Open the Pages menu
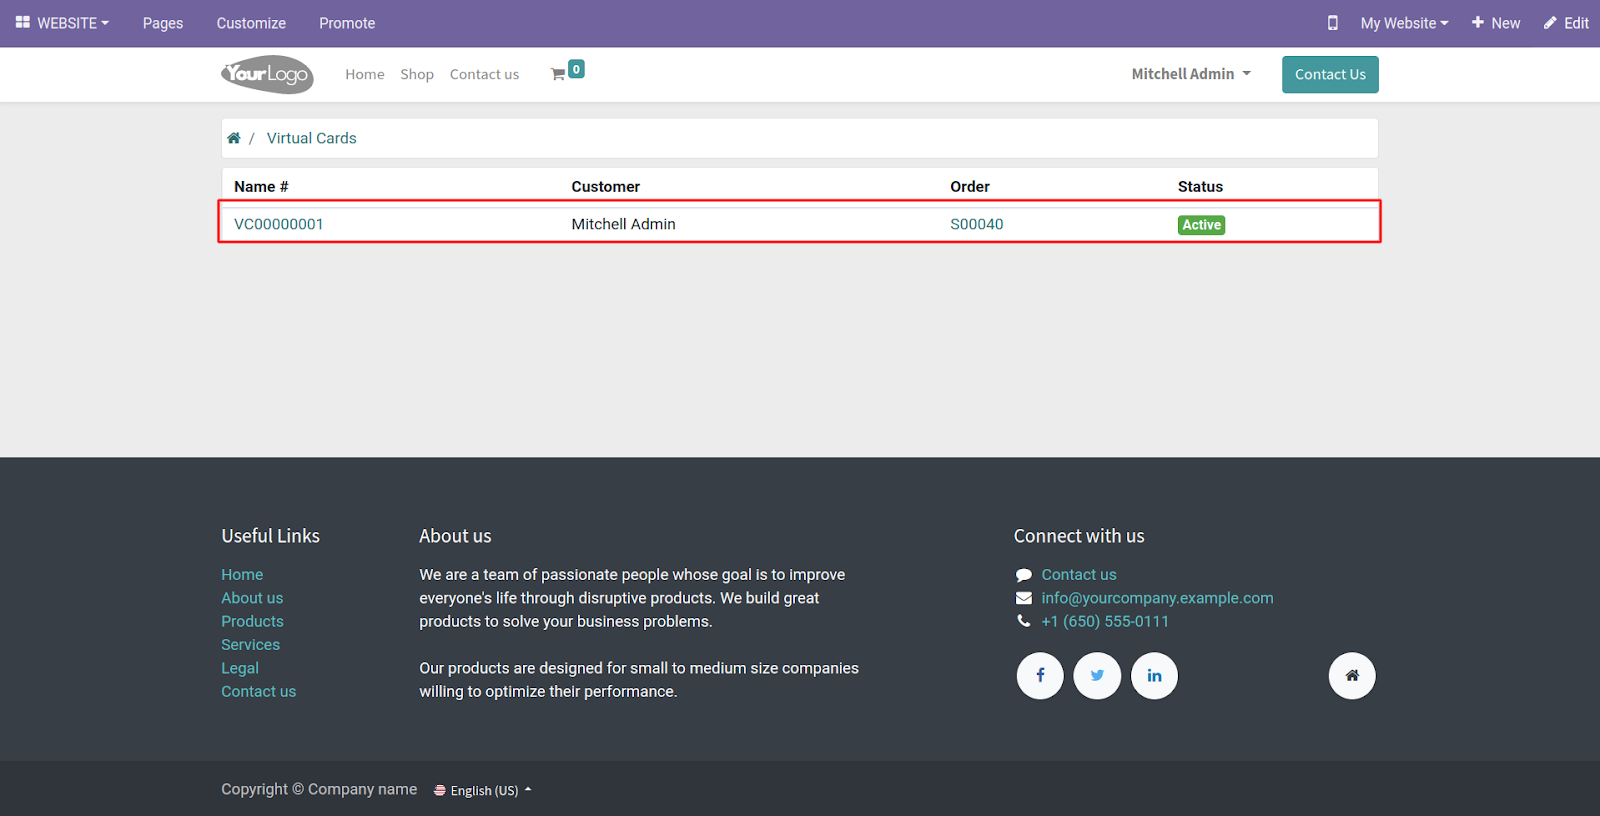 click(163, 23)
